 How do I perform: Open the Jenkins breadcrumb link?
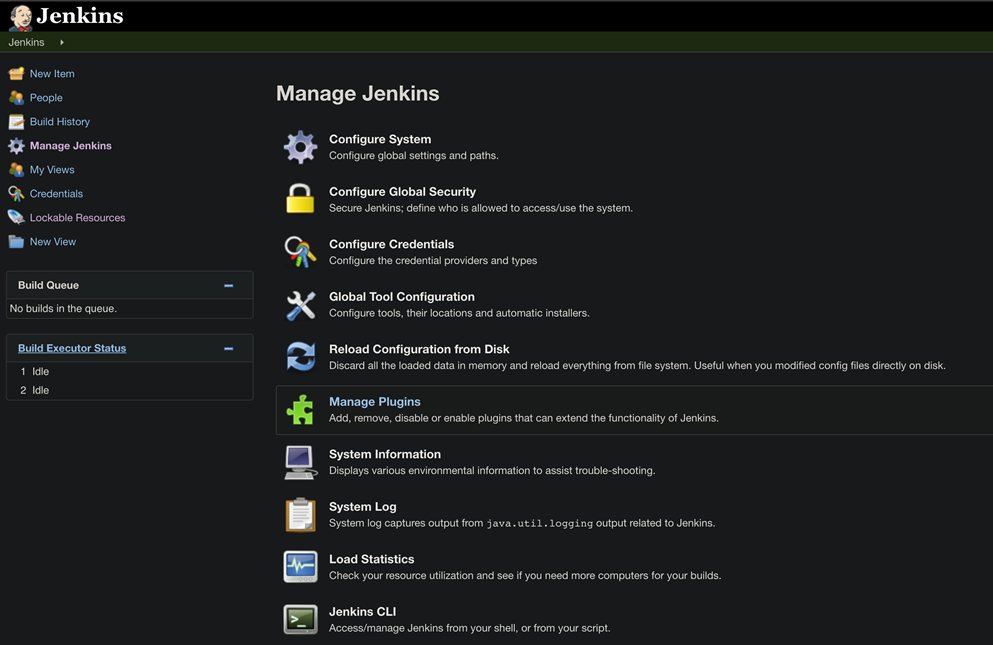click(x=26, y=42)
